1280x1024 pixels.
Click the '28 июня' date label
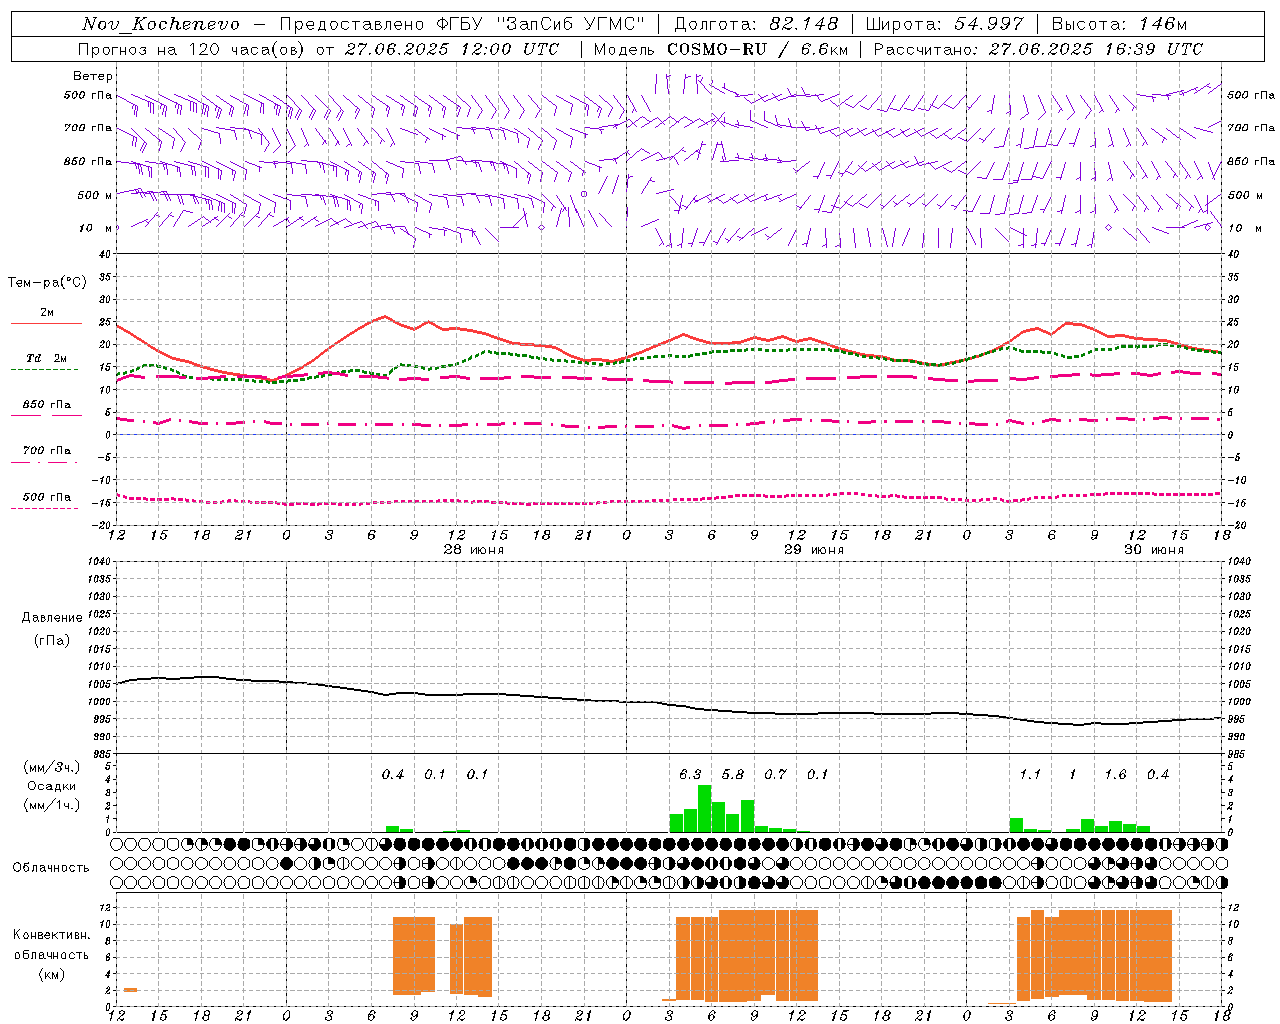(474, 550)
